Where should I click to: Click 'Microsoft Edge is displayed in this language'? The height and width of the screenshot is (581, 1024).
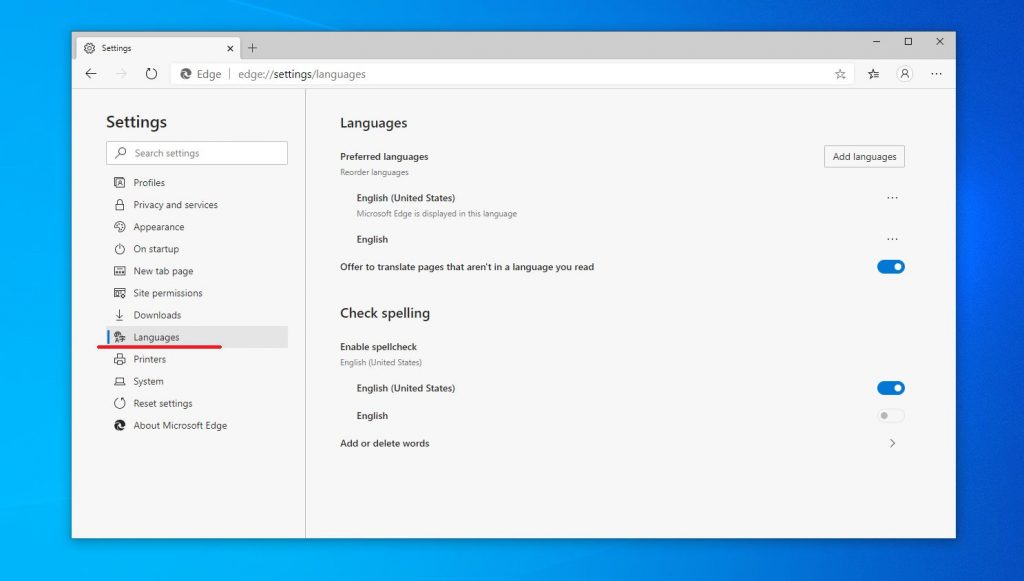pos(436,213)
